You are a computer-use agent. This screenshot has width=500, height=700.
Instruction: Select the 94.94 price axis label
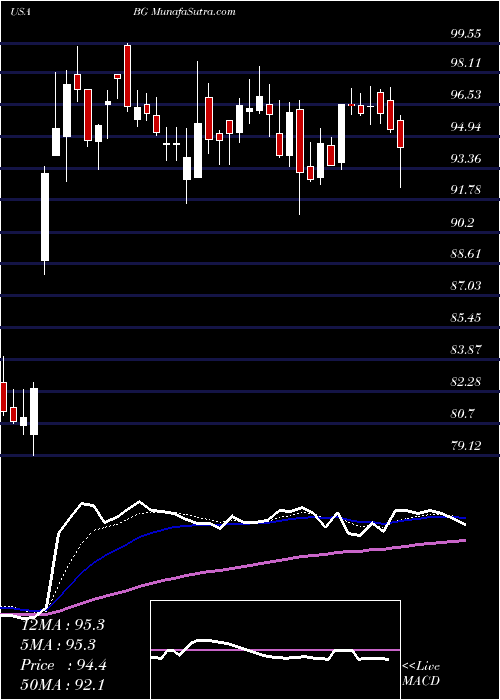point(466,126)
